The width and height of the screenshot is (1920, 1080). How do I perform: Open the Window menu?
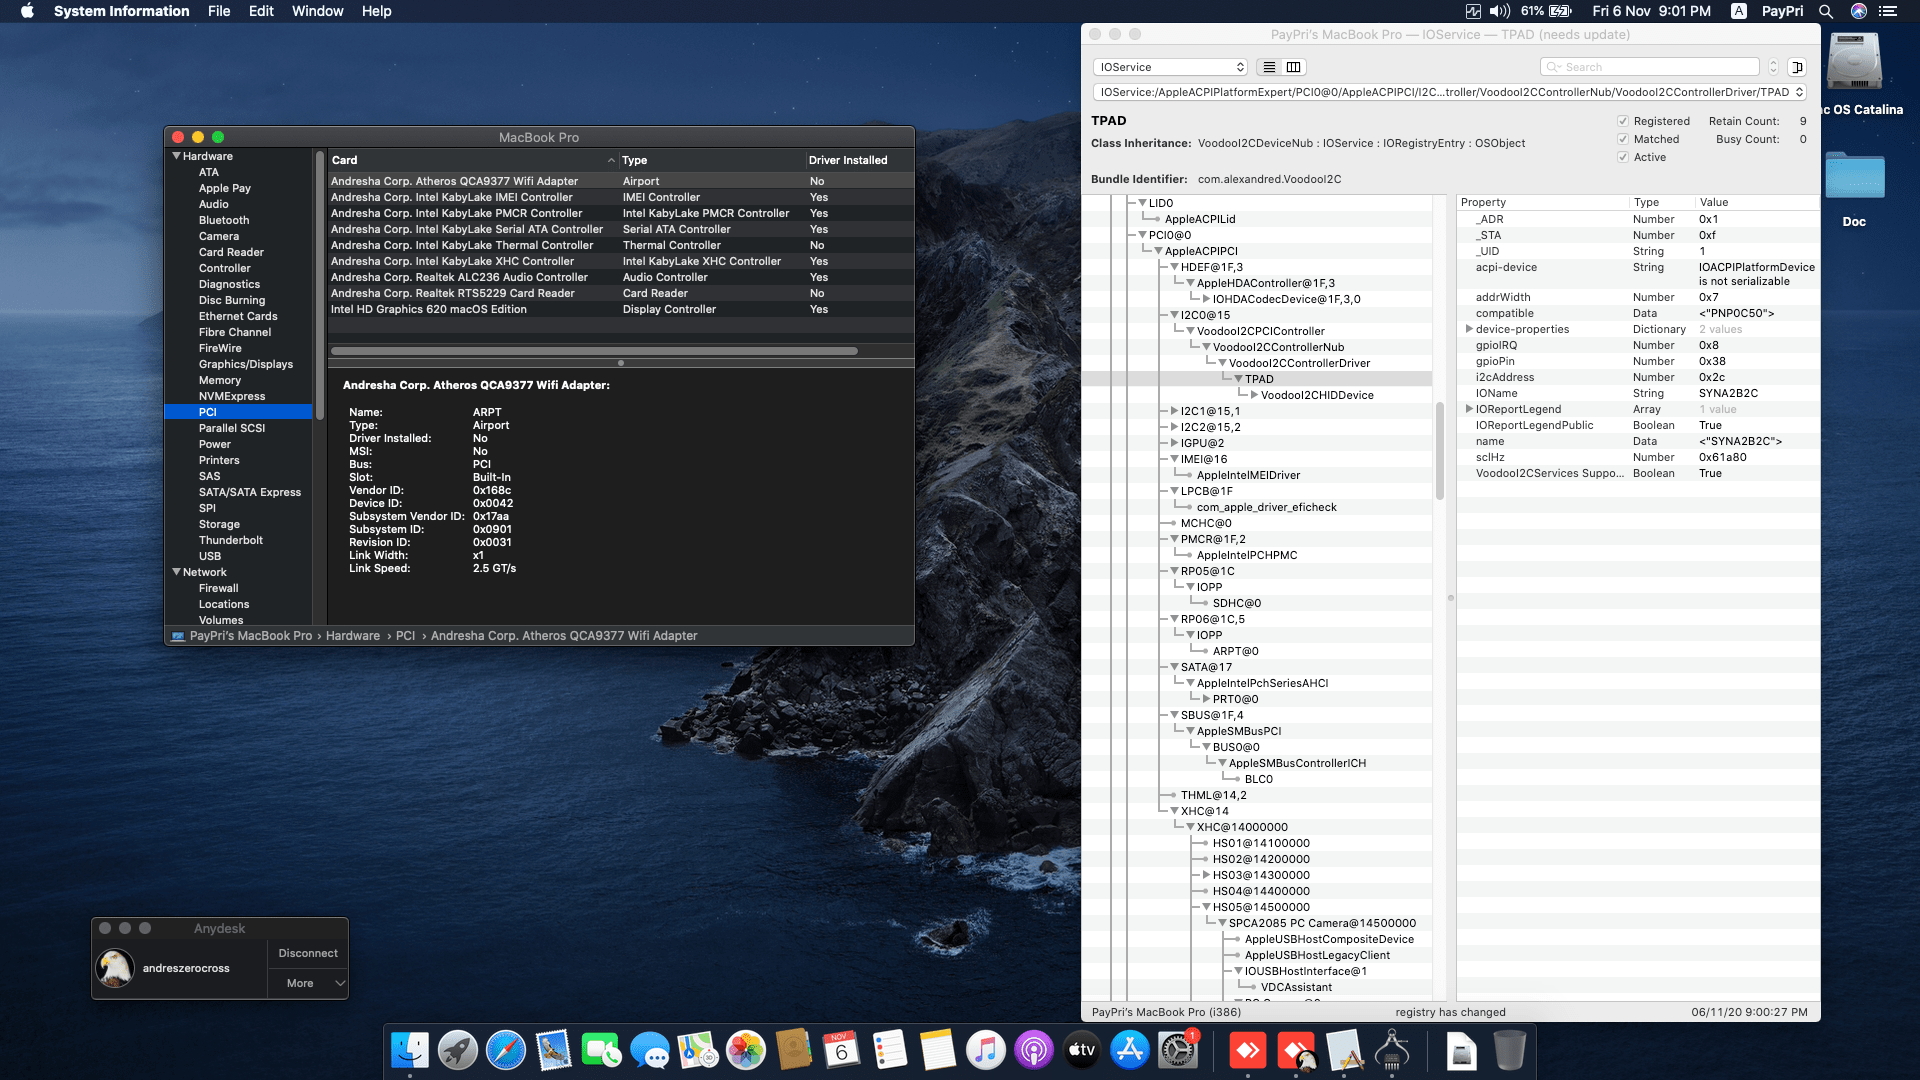317,11
